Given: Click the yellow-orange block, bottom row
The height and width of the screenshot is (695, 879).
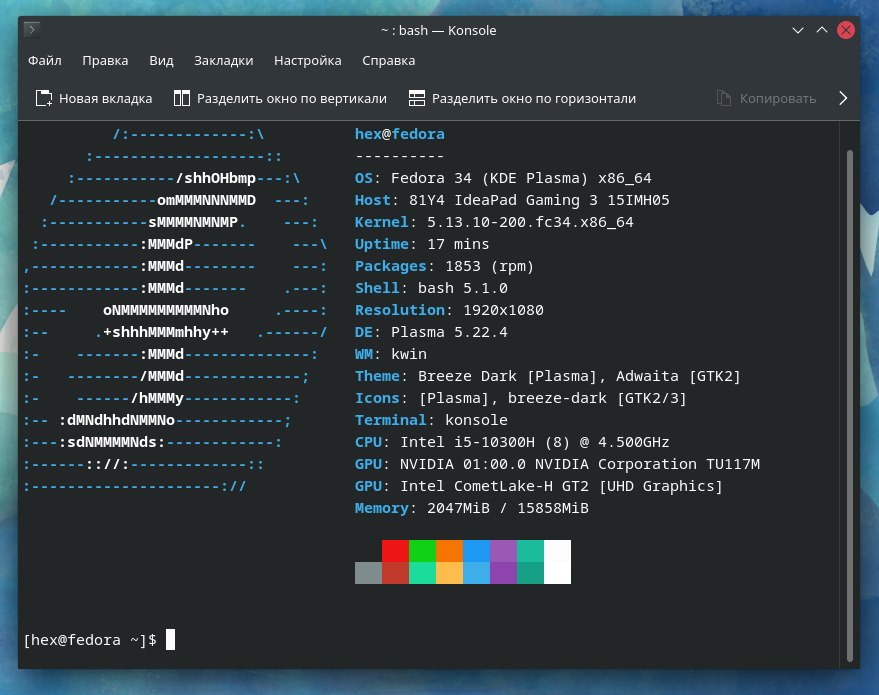Looking at the screenshot, I should pos(450,573).
